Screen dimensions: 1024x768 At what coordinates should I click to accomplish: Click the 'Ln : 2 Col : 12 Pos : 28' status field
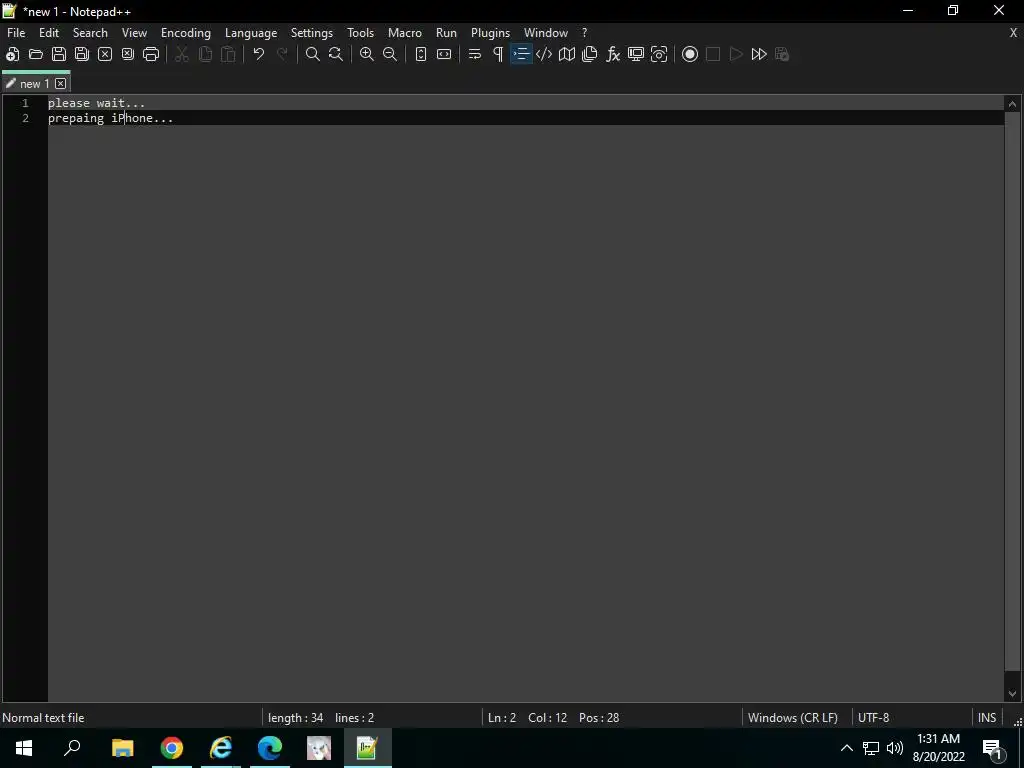point(554,718)
